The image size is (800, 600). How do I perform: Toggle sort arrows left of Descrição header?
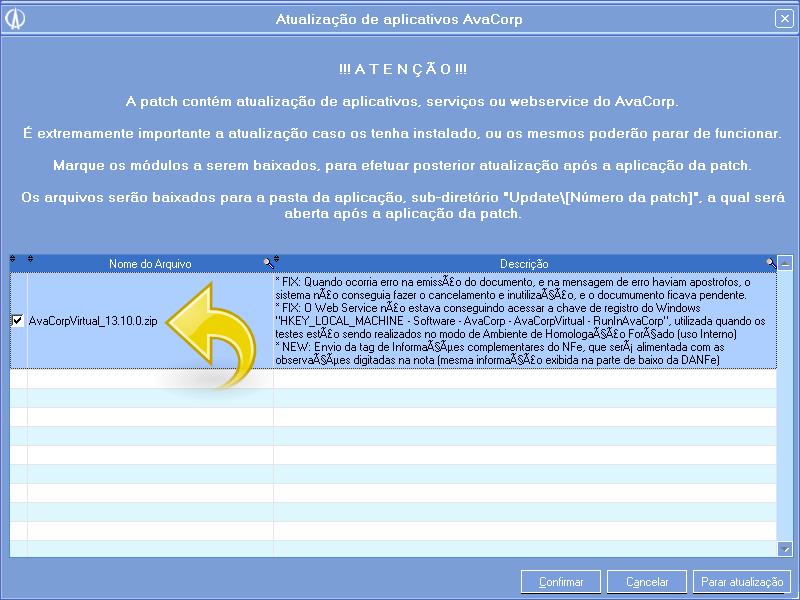coord(277,259)
